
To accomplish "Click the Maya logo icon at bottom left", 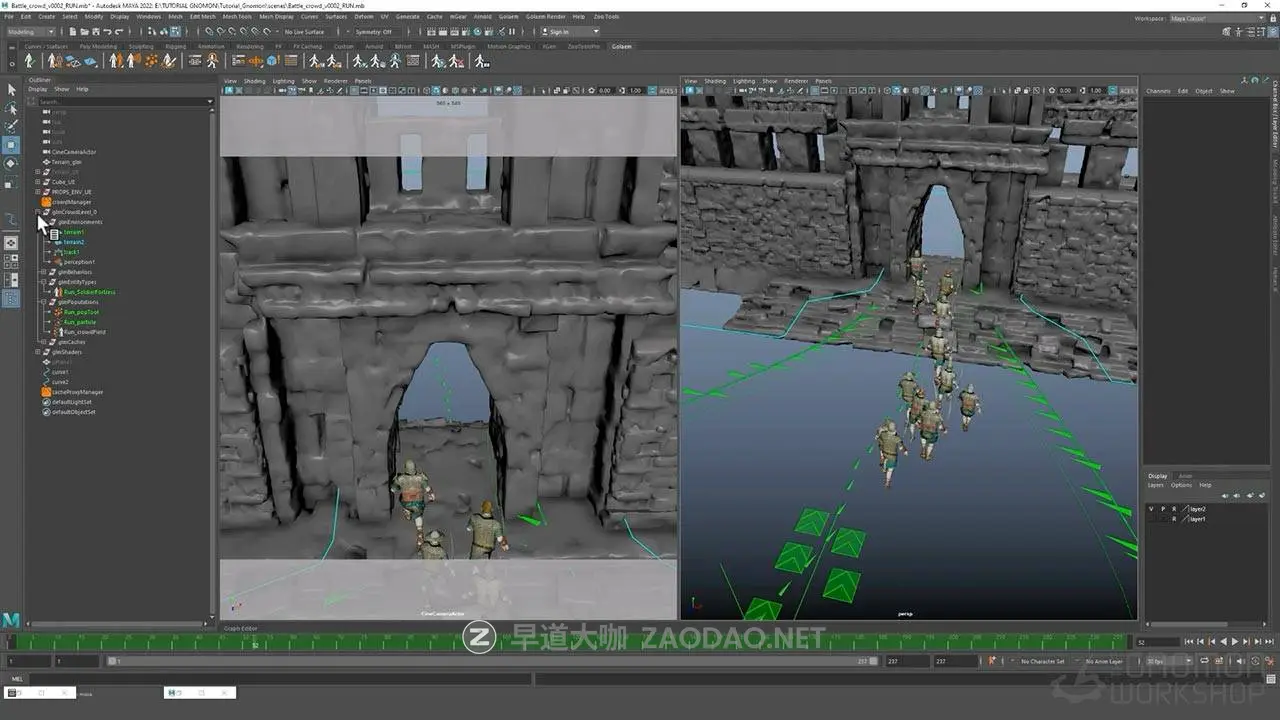I will click(11, 620).
